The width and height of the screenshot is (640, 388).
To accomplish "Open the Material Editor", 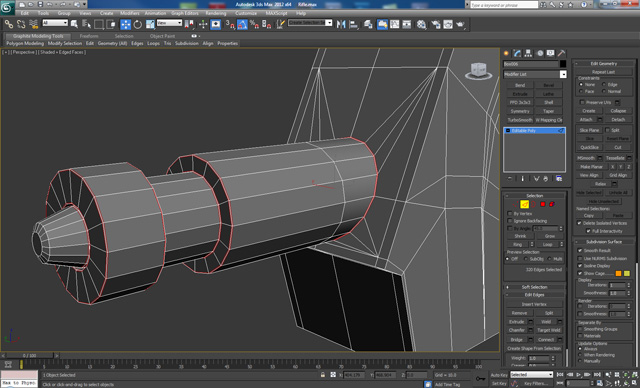I will [x=421, y=24].
